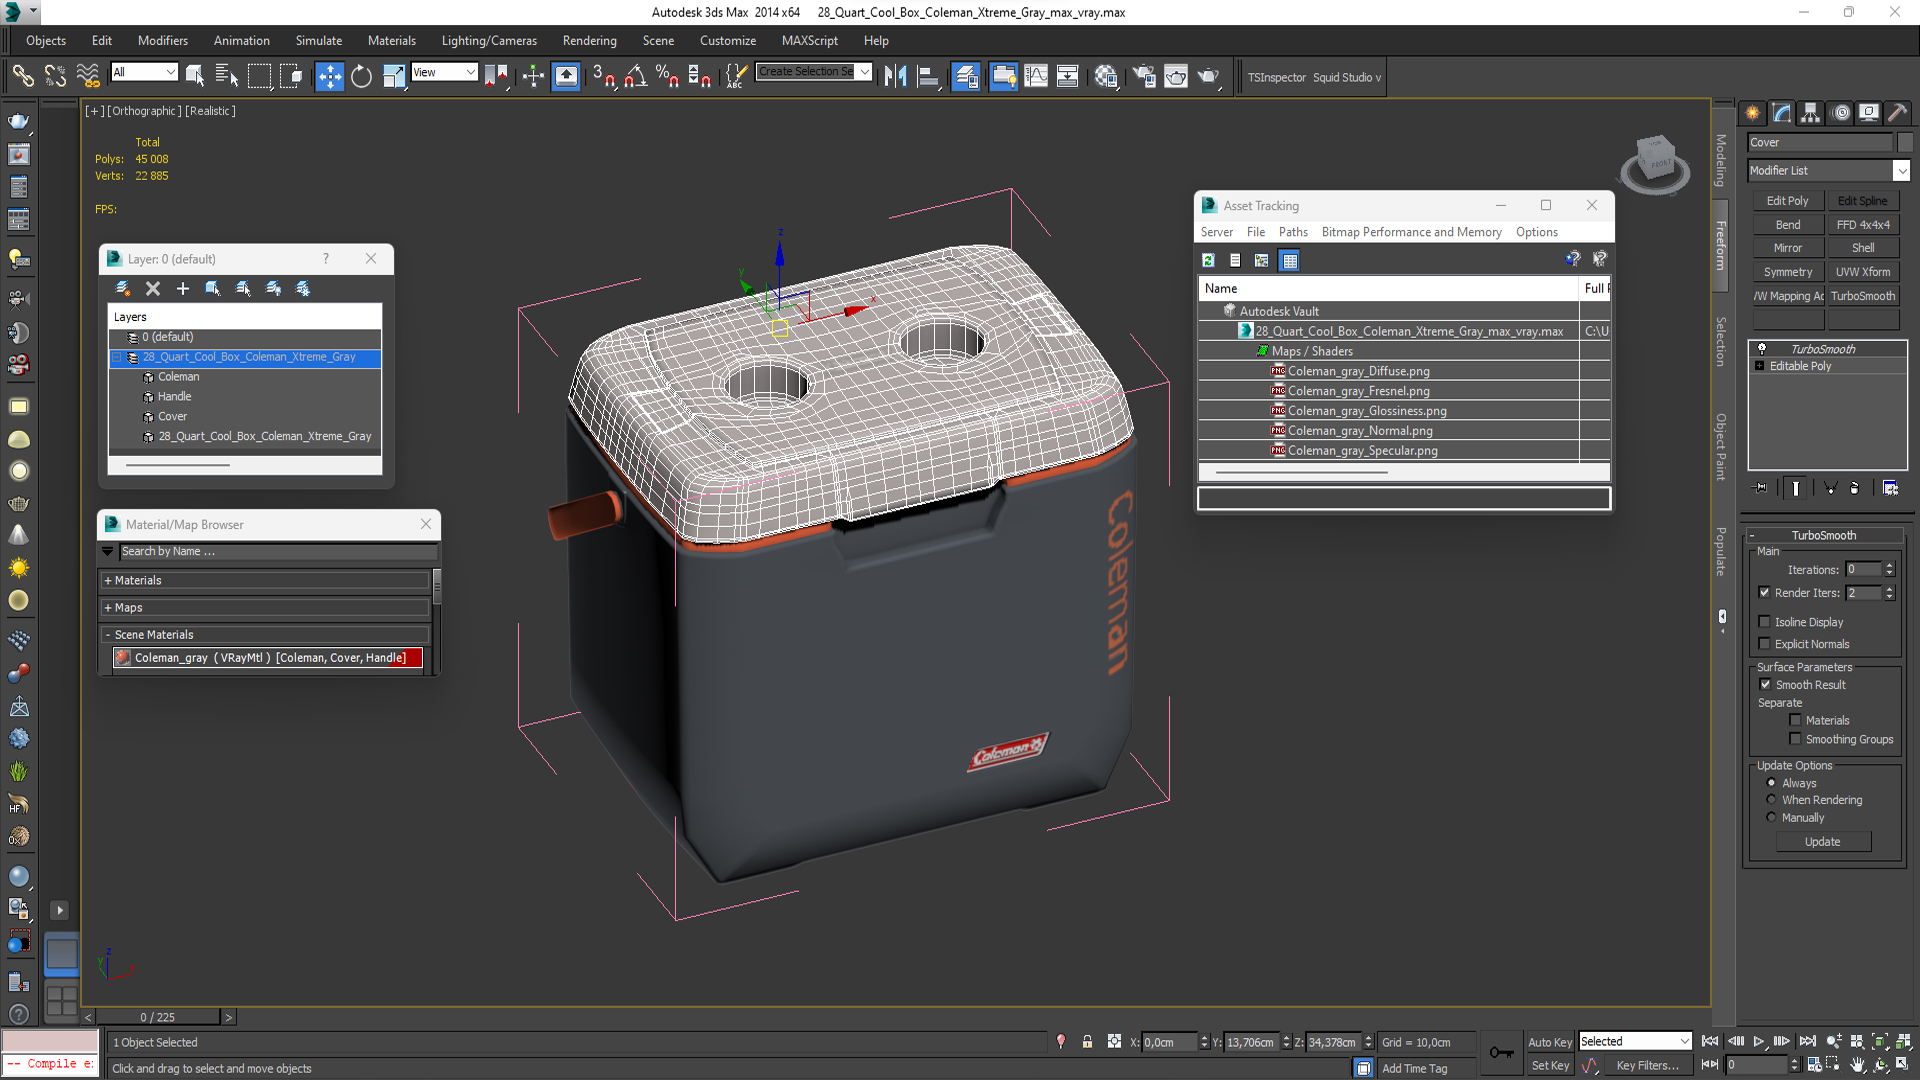Open Render Setup teapot icon

click(x=1144, y=76)
